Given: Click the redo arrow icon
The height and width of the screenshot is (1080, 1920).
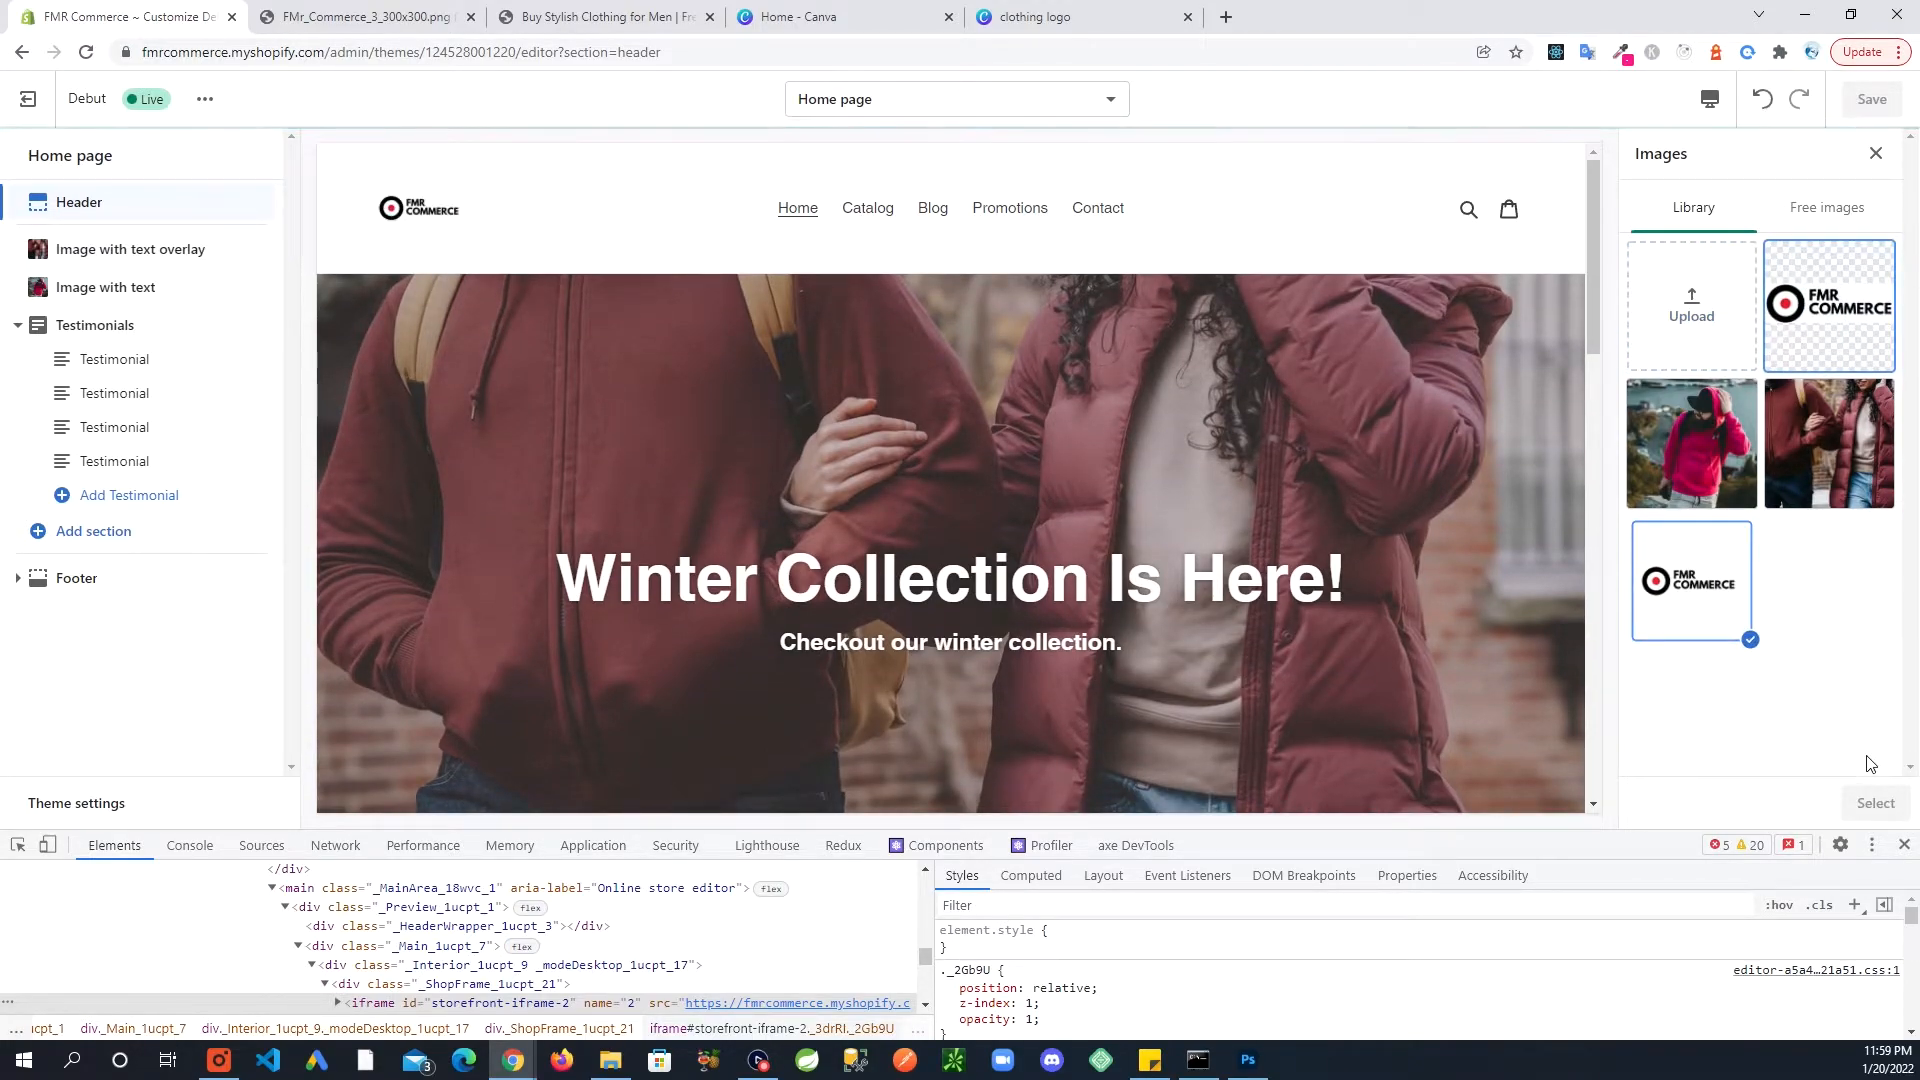Looking at the screenshot, I should pyautogui.click(x=1799, y=99).
